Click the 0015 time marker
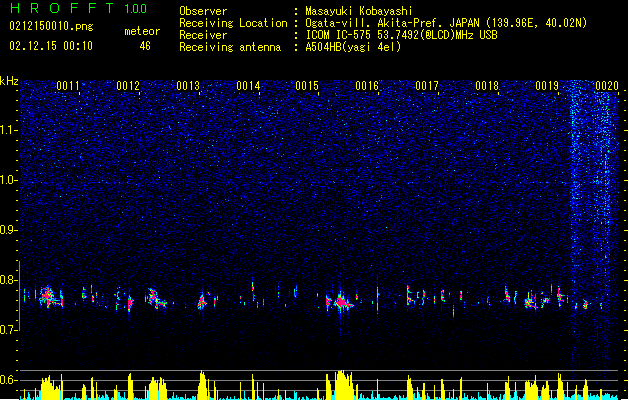The height and width of the screenshot is (400, 629). click(x=307, y=86)
